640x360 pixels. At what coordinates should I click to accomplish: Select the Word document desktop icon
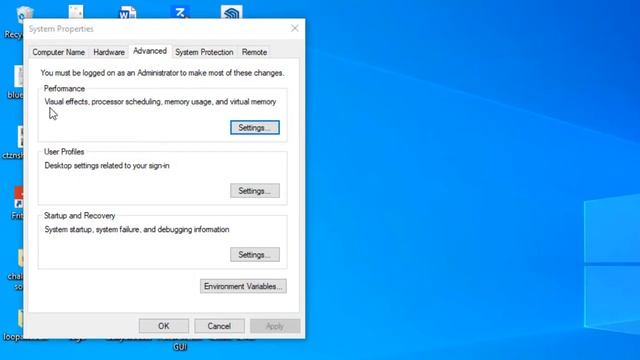coord(127,12)
